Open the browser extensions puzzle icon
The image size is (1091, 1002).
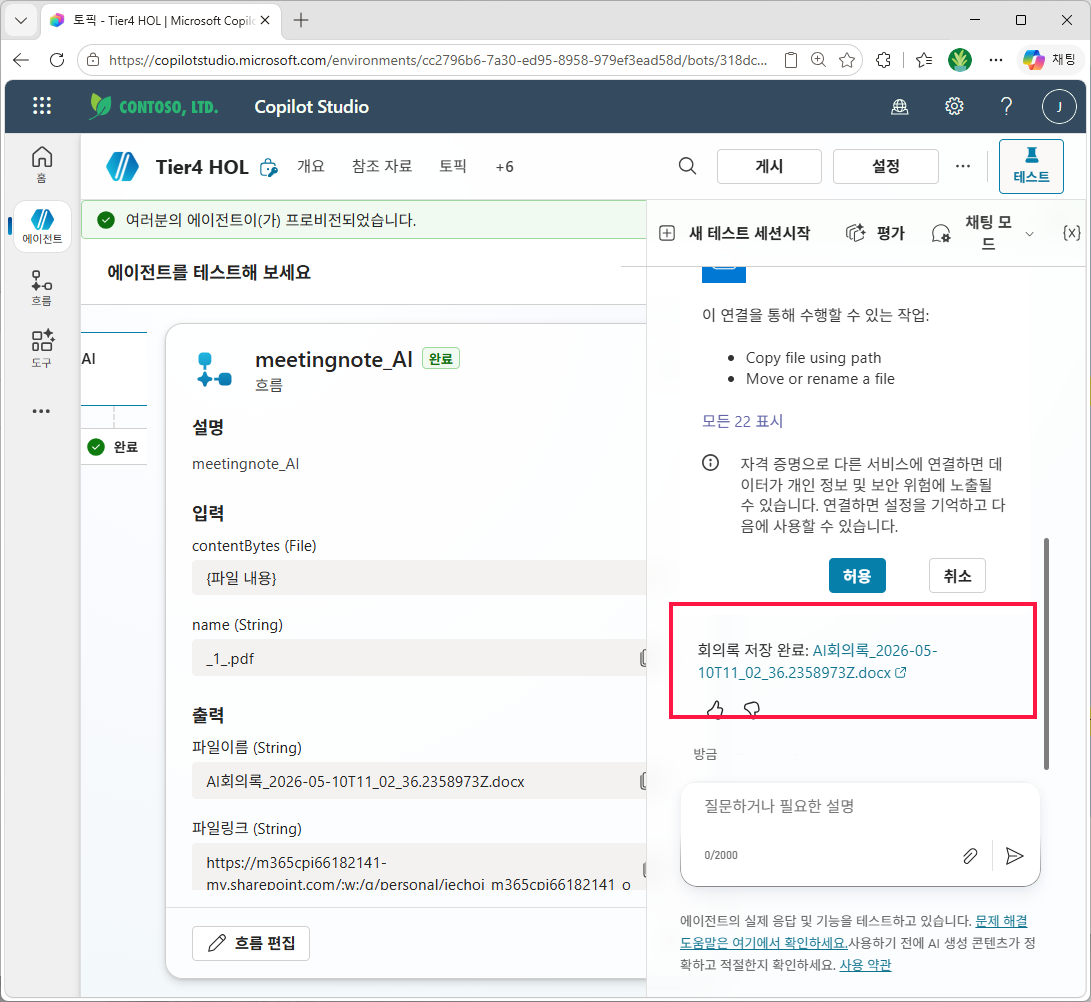(883, 61)
